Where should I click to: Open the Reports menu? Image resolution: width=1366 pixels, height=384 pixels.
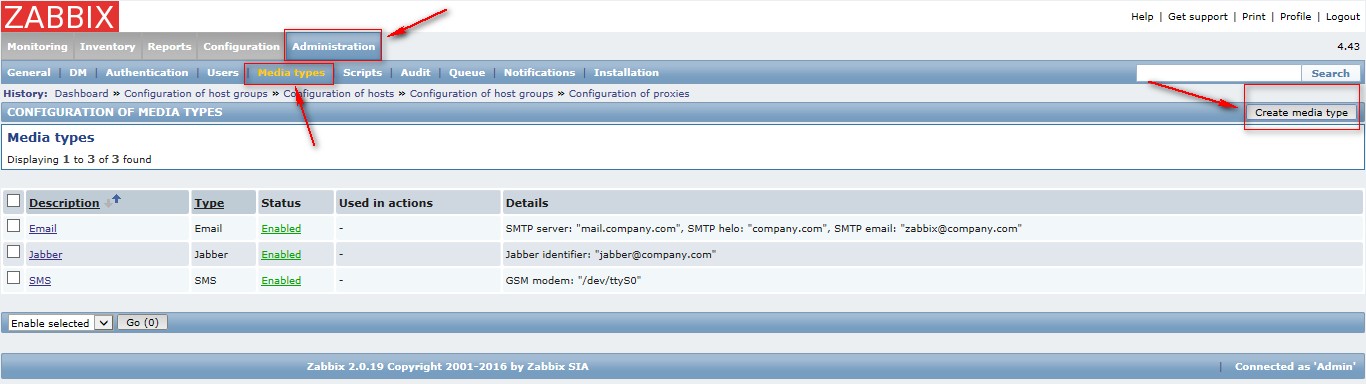coord(169,47)
